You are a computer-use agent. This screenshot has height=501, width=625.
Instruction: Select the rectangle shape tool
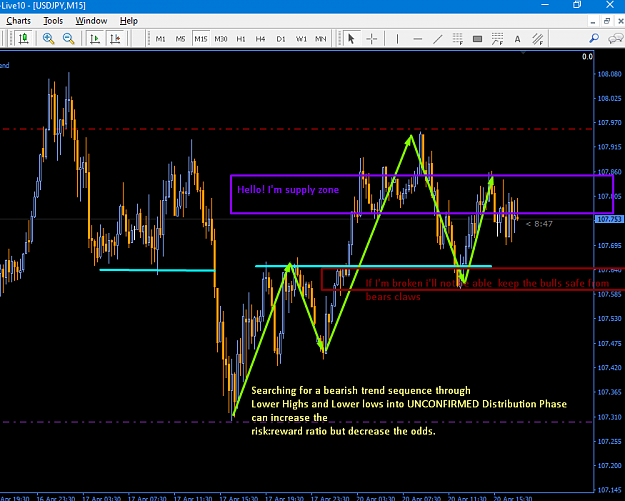pyautogui.click(x=477, y=39)
